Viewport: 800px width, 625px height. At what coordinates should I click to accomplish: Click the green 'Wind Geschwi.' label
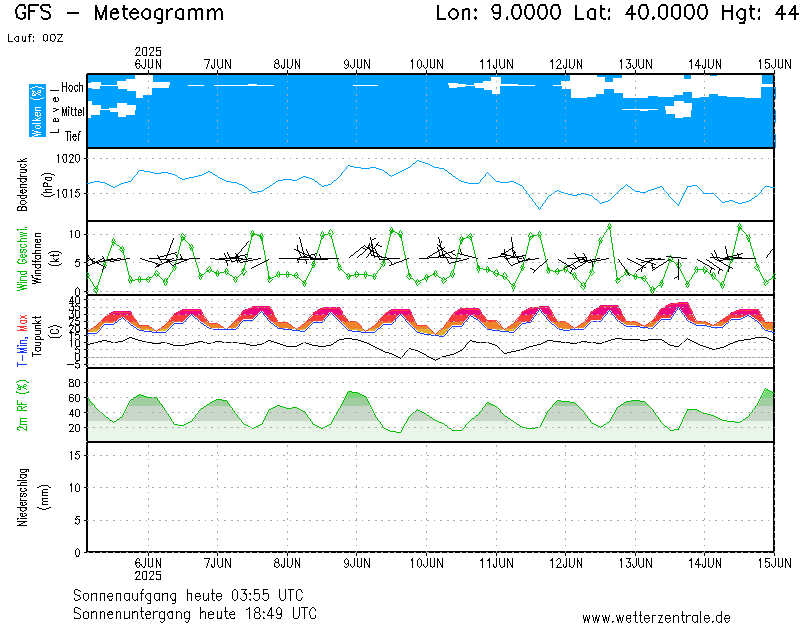tap(22, 259)
